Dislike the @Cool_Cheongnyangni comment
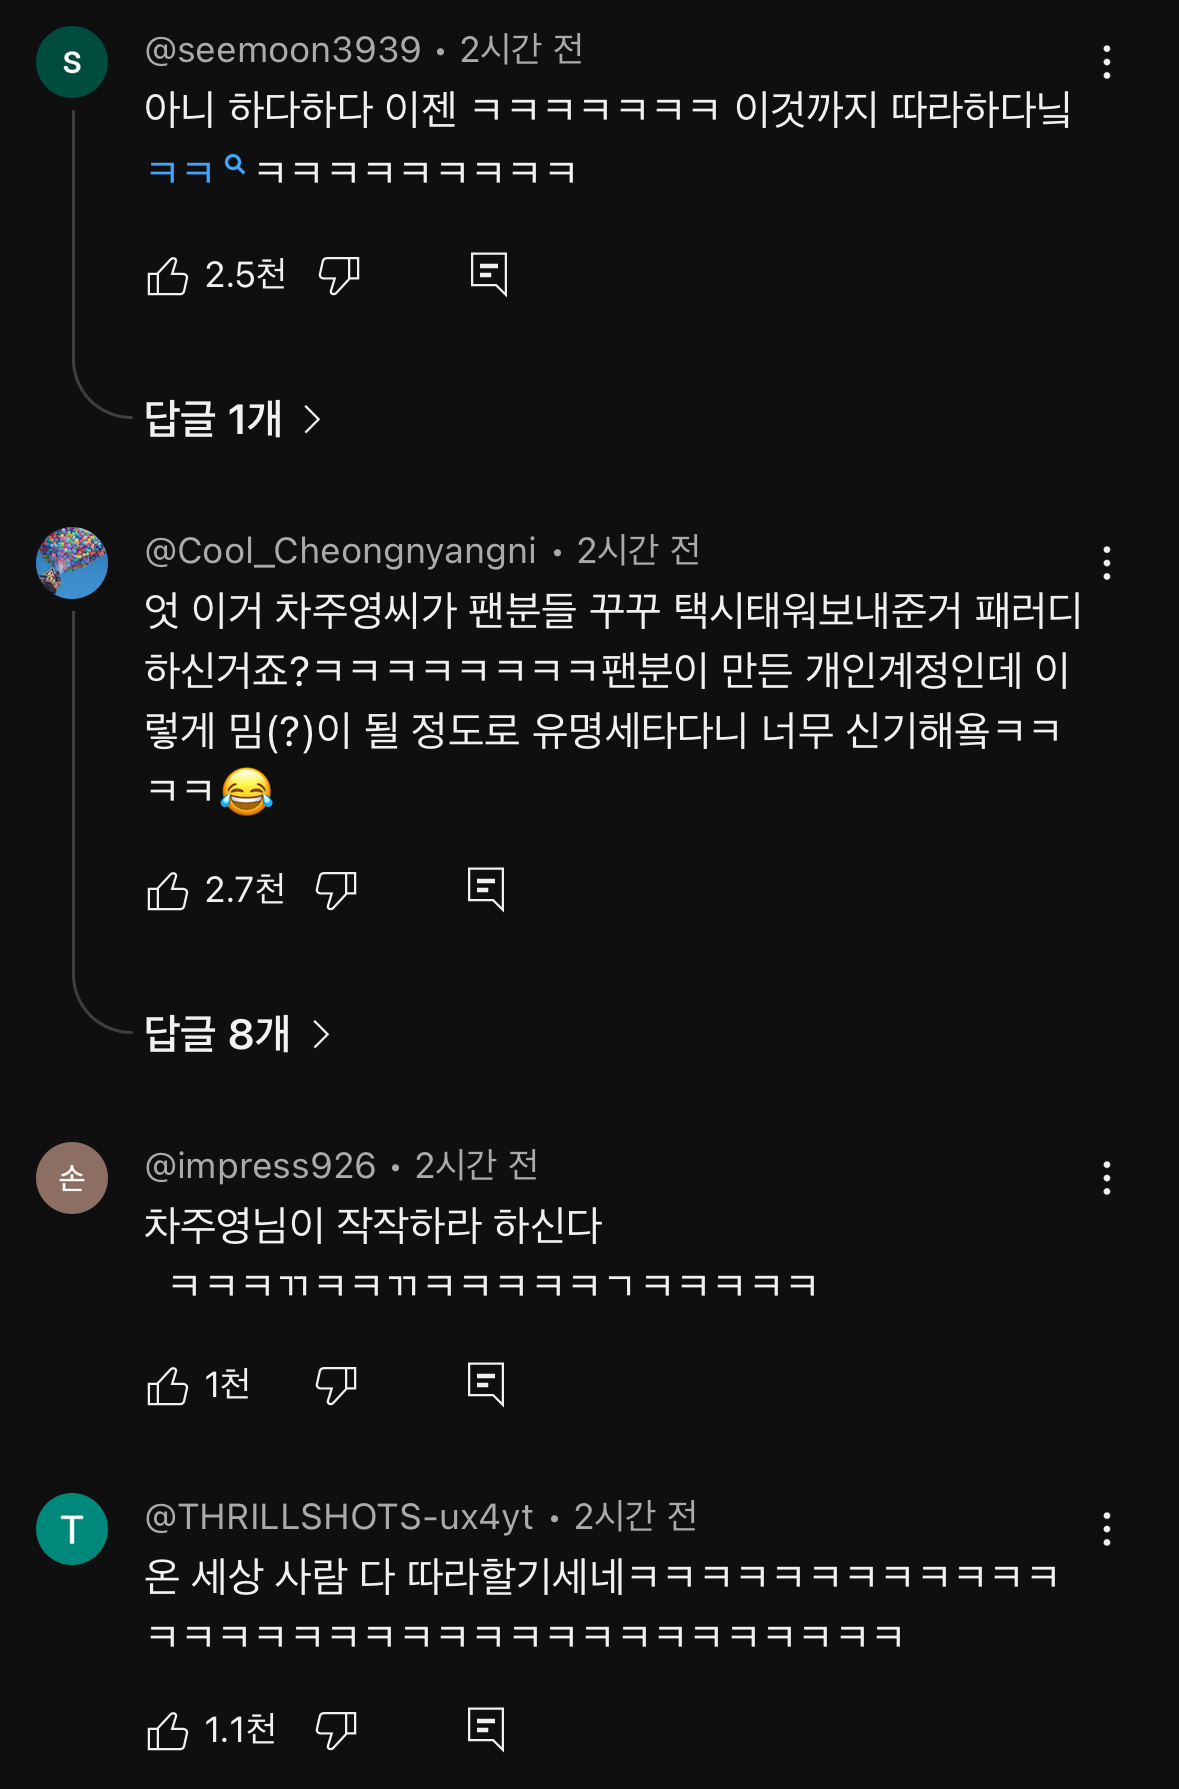Screen dimensions: 1179x1789 tap(336, 890)
